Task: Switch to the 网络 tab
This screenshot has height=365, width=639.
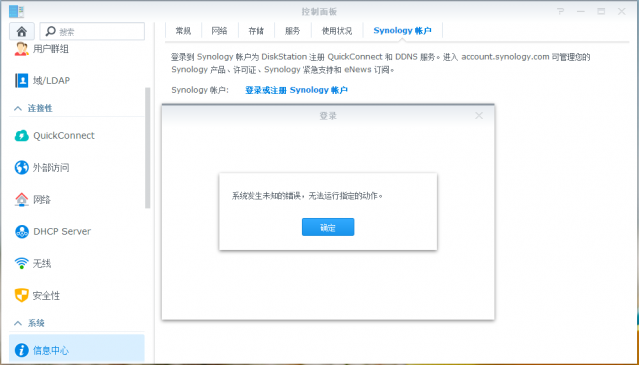Action: [x=219, y=31]
